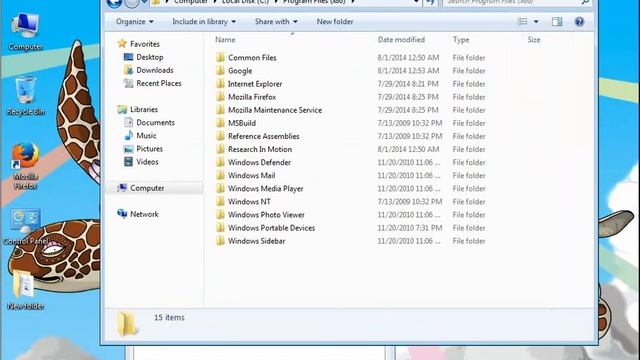Open the Help question mark icon
Screen dimensions: 640x360
[x=579, y=22]
